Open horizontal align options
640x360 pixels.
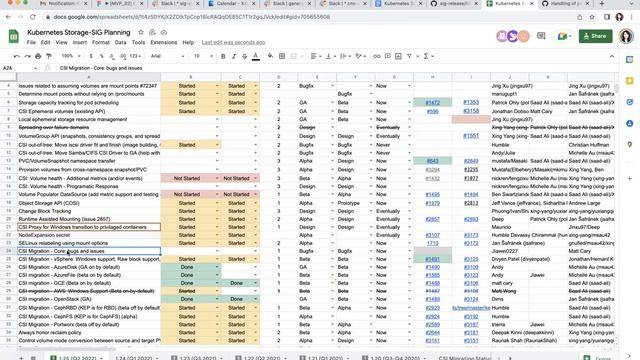click(x=316, y=56)
